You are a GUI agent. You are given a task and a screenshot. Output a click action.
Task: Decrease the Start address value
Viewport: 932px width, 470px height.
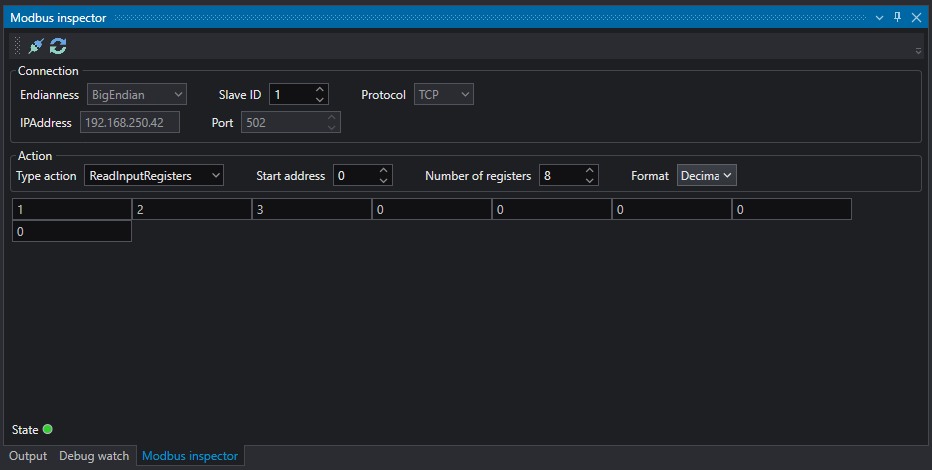[x=384, y=180]
